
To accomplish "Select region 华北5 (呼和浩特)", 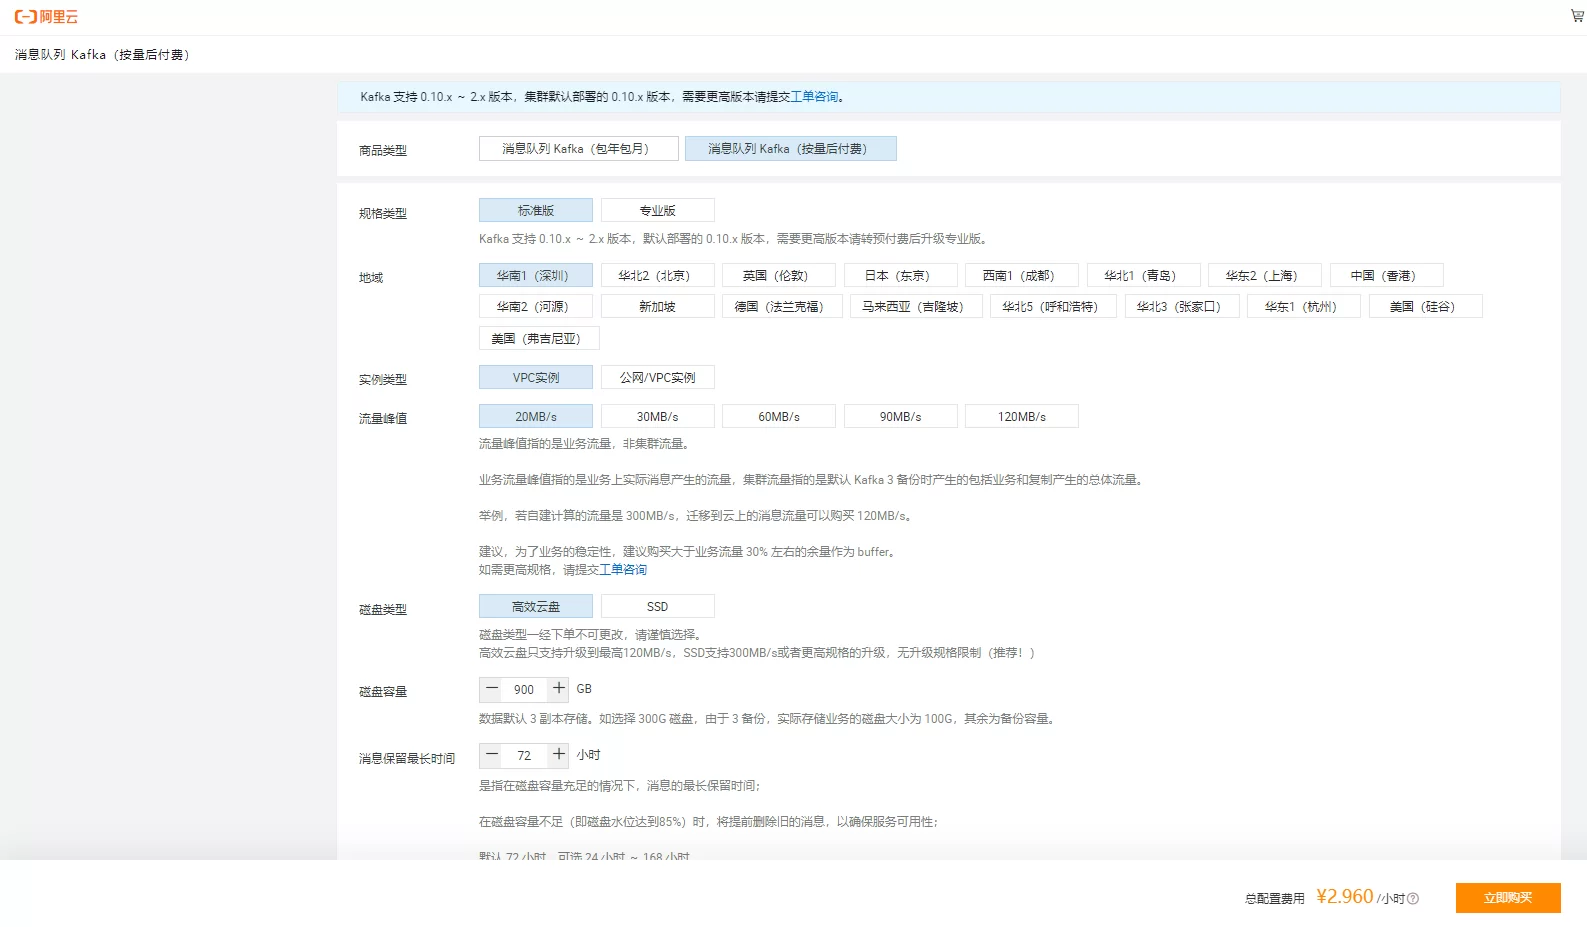I will coord(1053,306).
